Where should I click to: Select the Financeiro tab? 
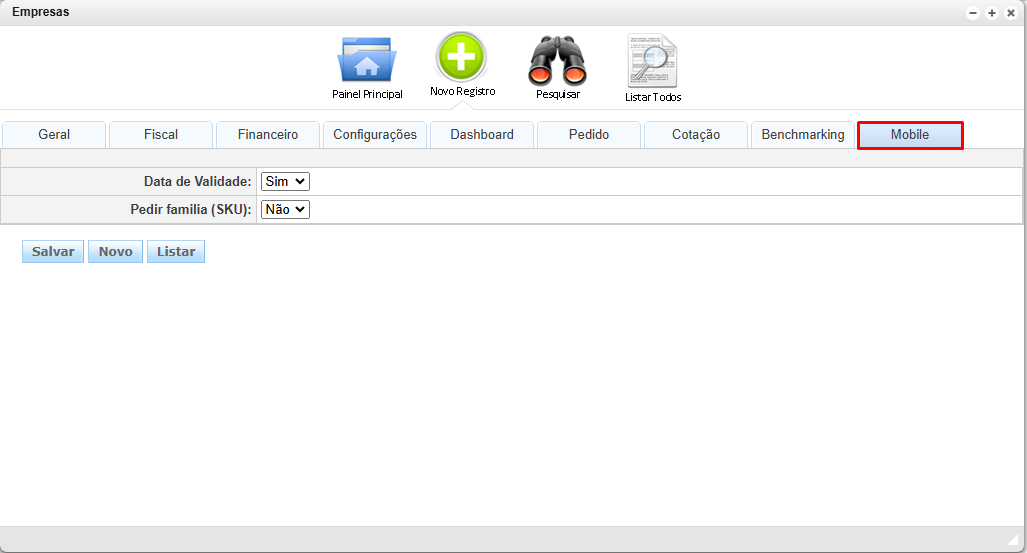pos(268,135)
